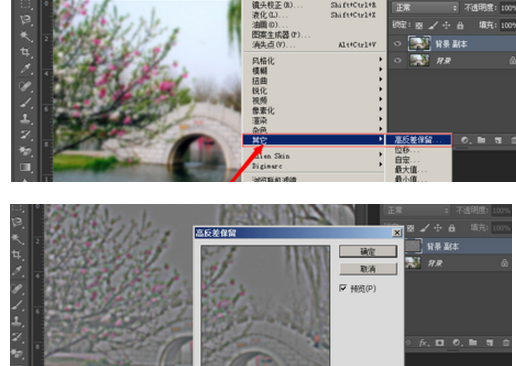The width and height of the screenshot is (516, 366).
Task: Click the preview image inside the 高反差保留 dialog
Action: [x=265, y=306]
